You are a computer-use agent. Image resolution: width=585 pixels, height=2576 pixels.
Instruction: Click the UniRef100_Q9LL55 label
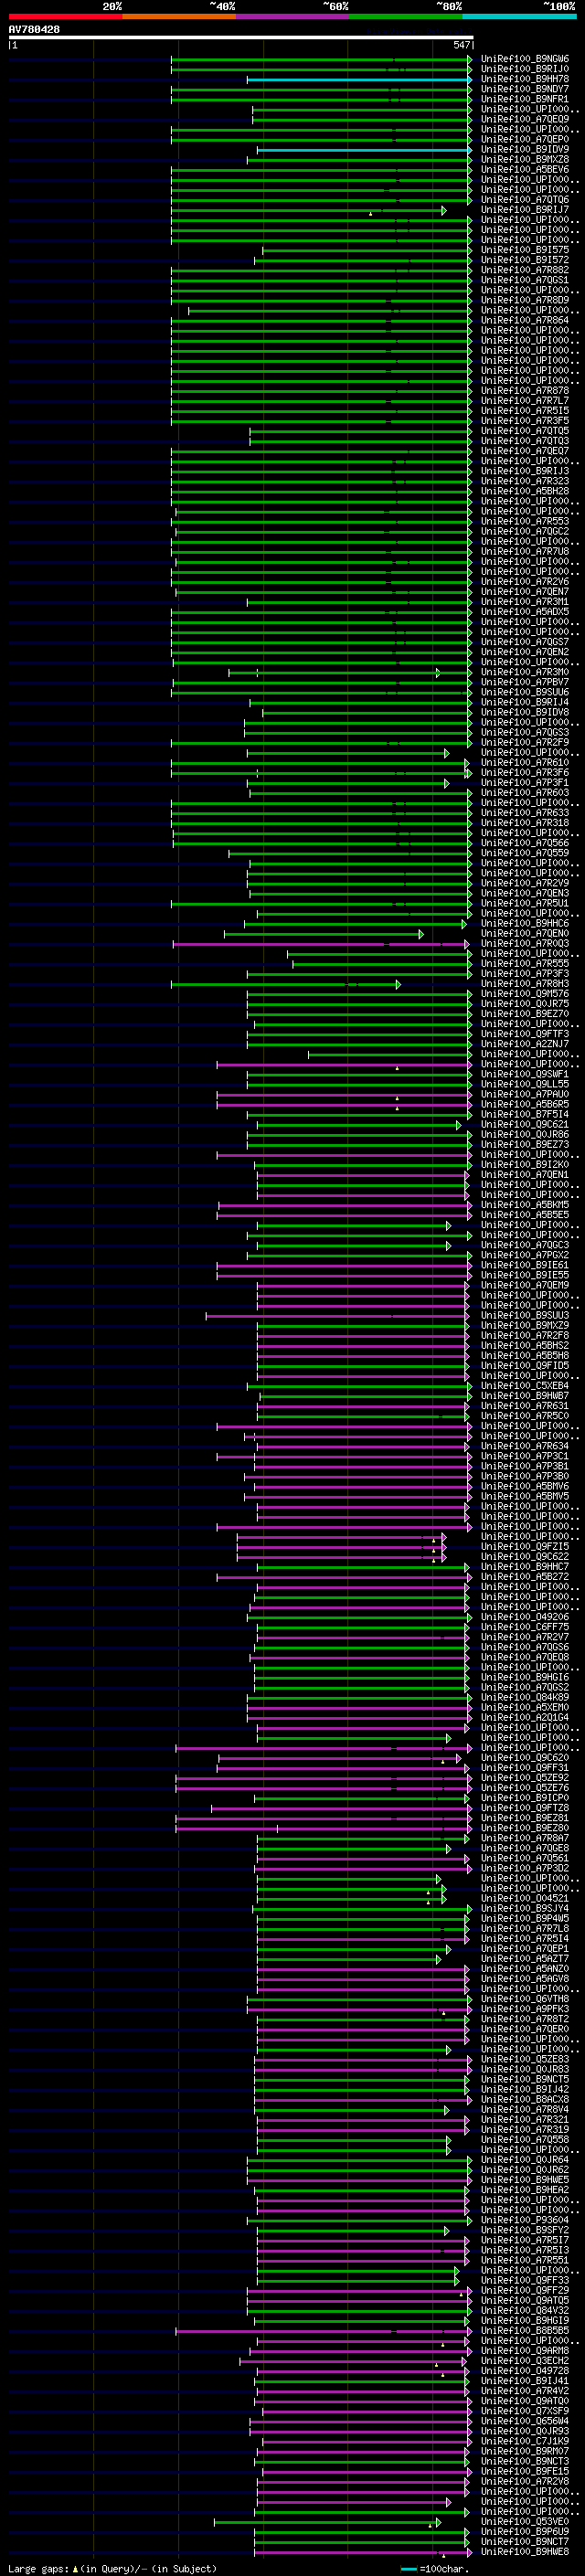[x=525, y=1084]
